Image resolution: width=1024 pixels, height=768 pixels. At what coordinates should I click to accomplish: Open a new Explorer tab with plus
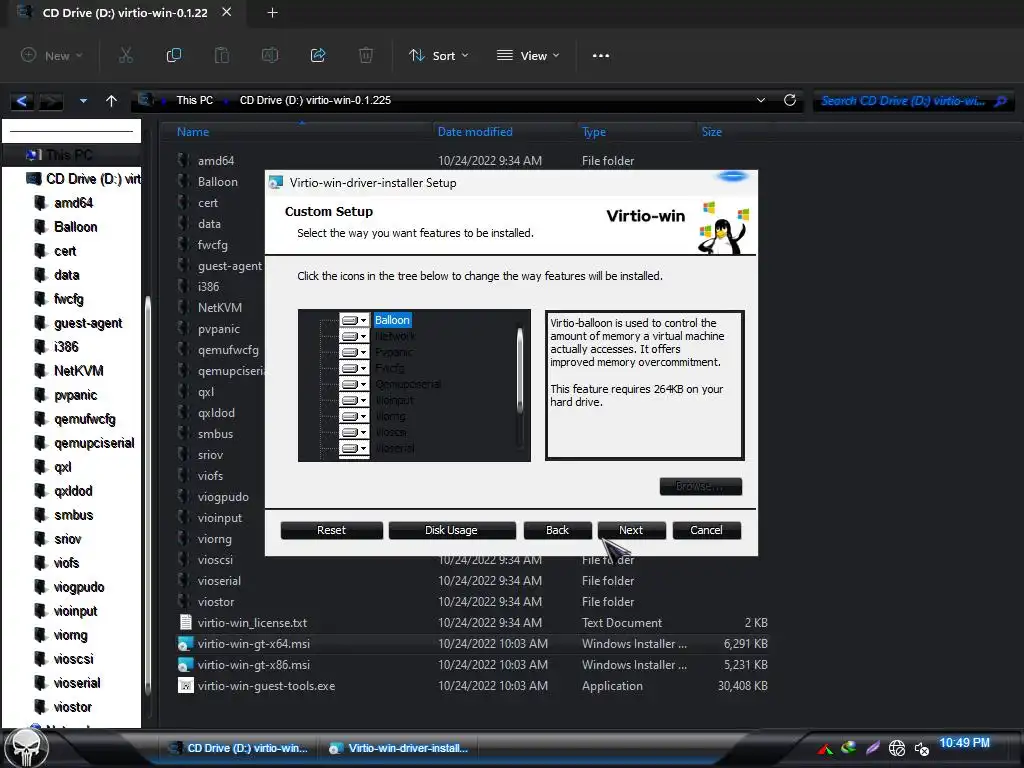272,12
